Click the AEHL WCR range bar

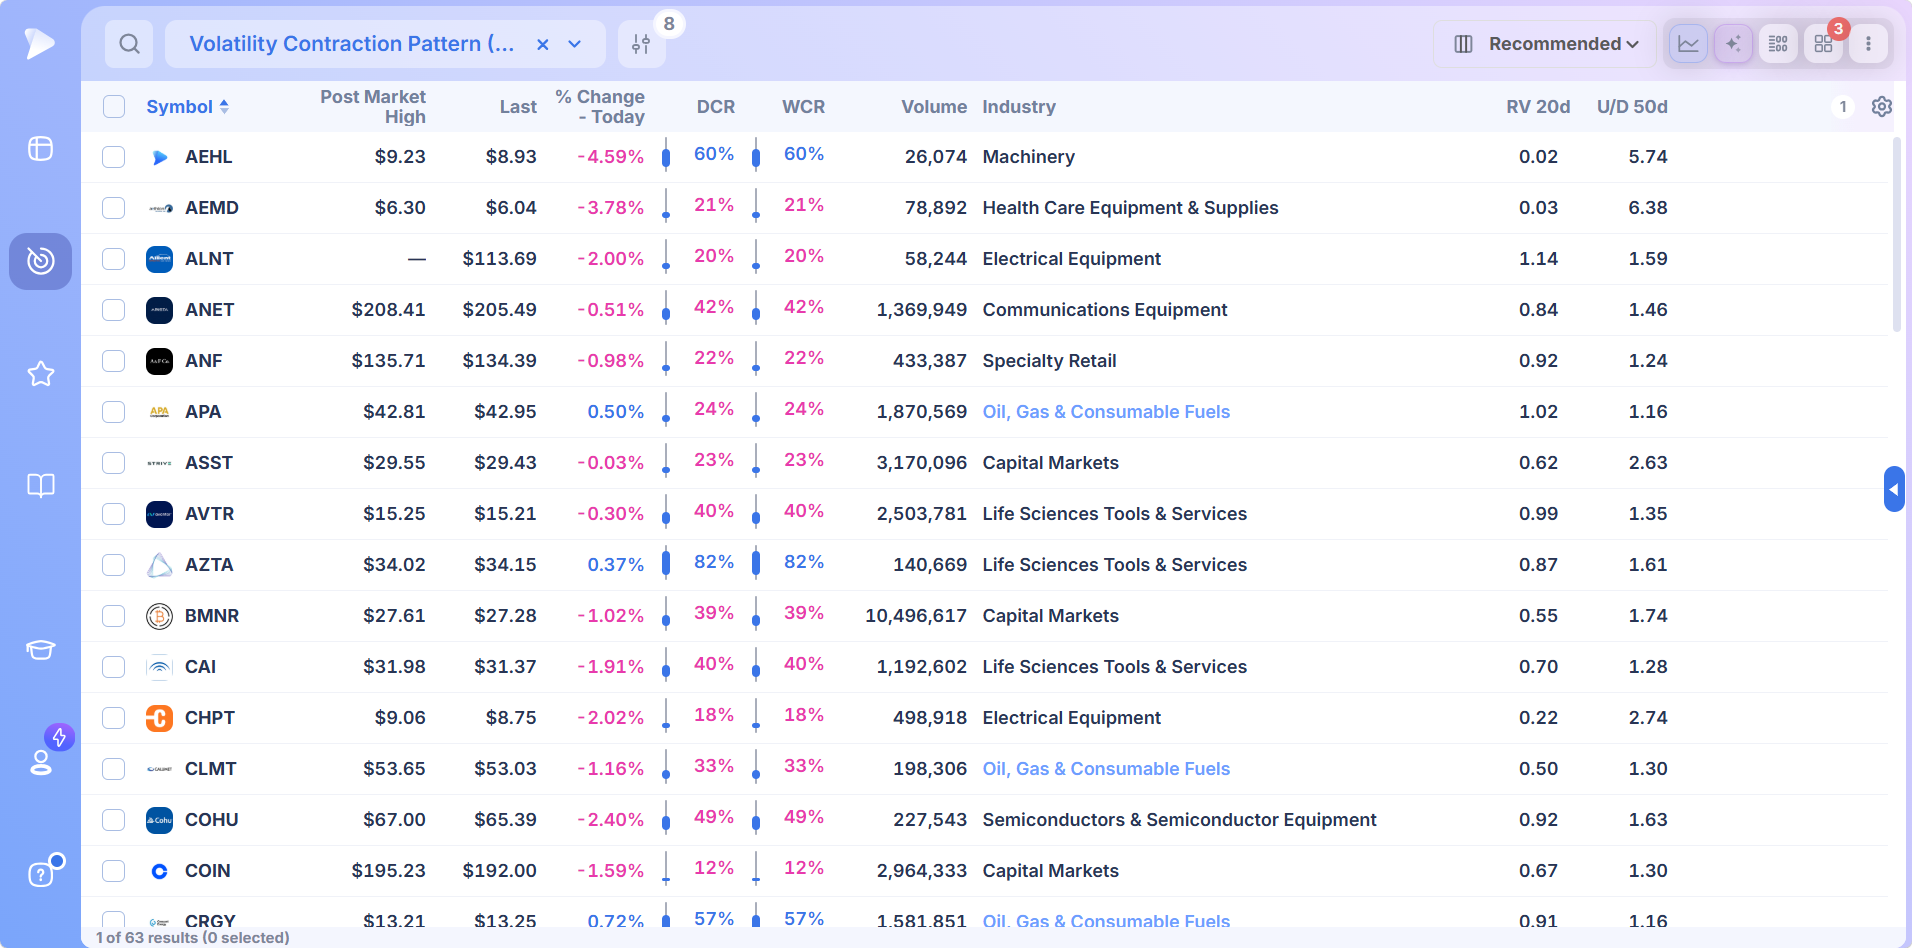point(756,156)
